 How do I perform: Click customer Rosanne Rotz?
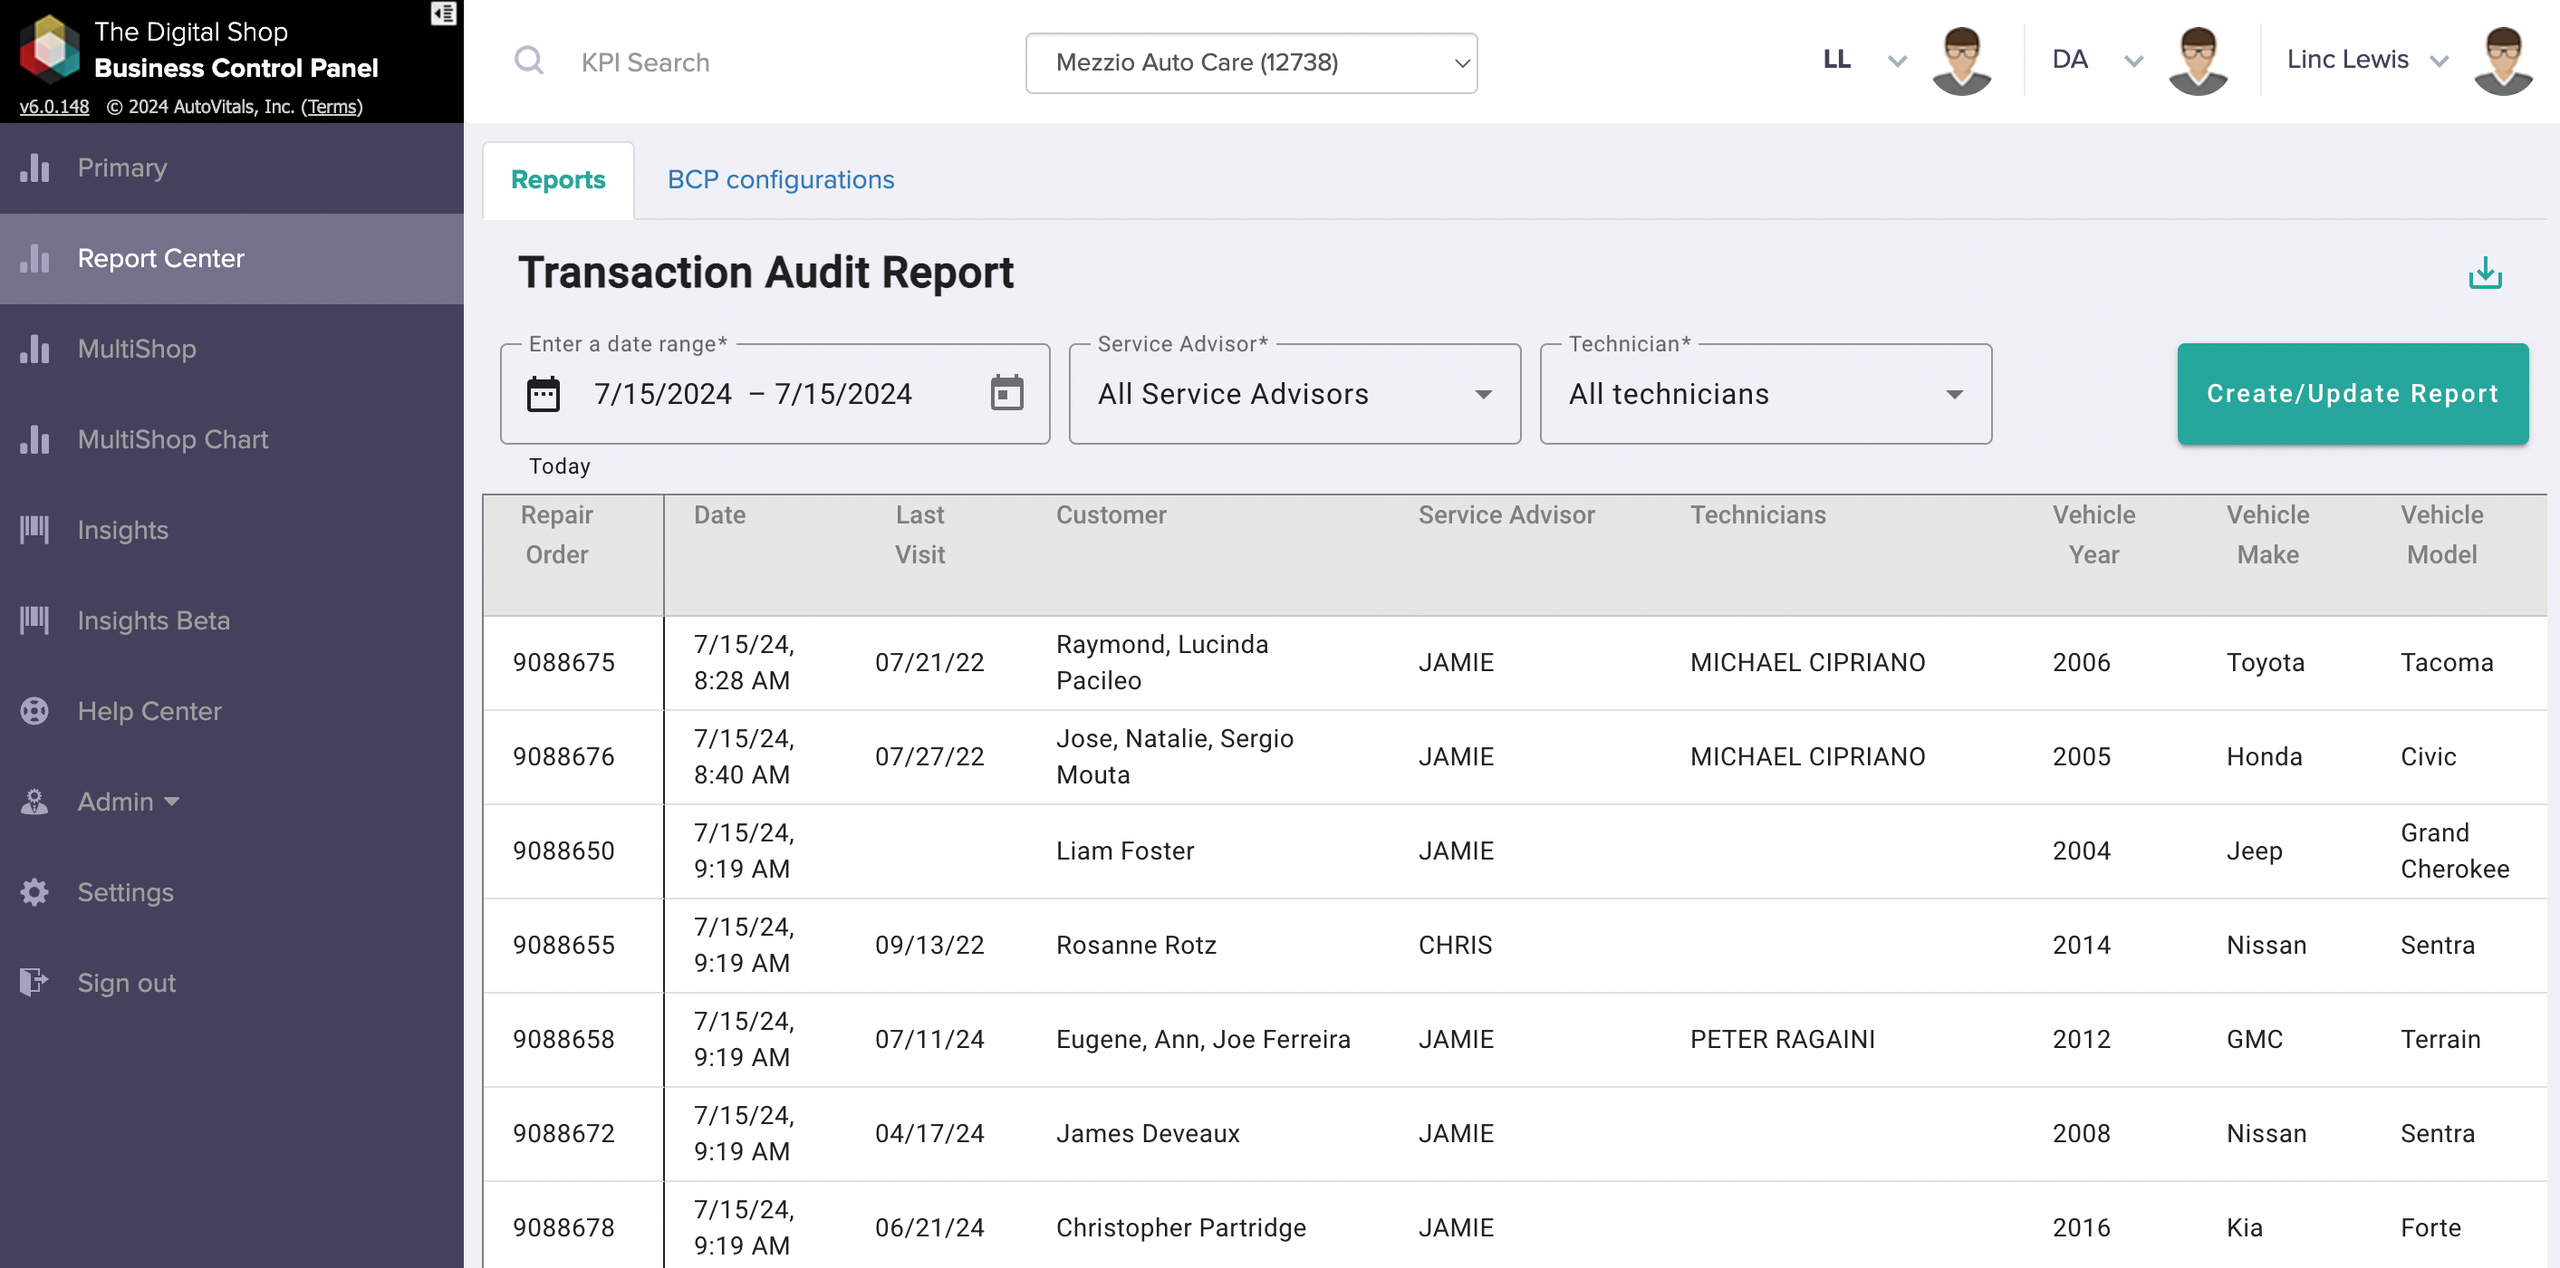1136,945
